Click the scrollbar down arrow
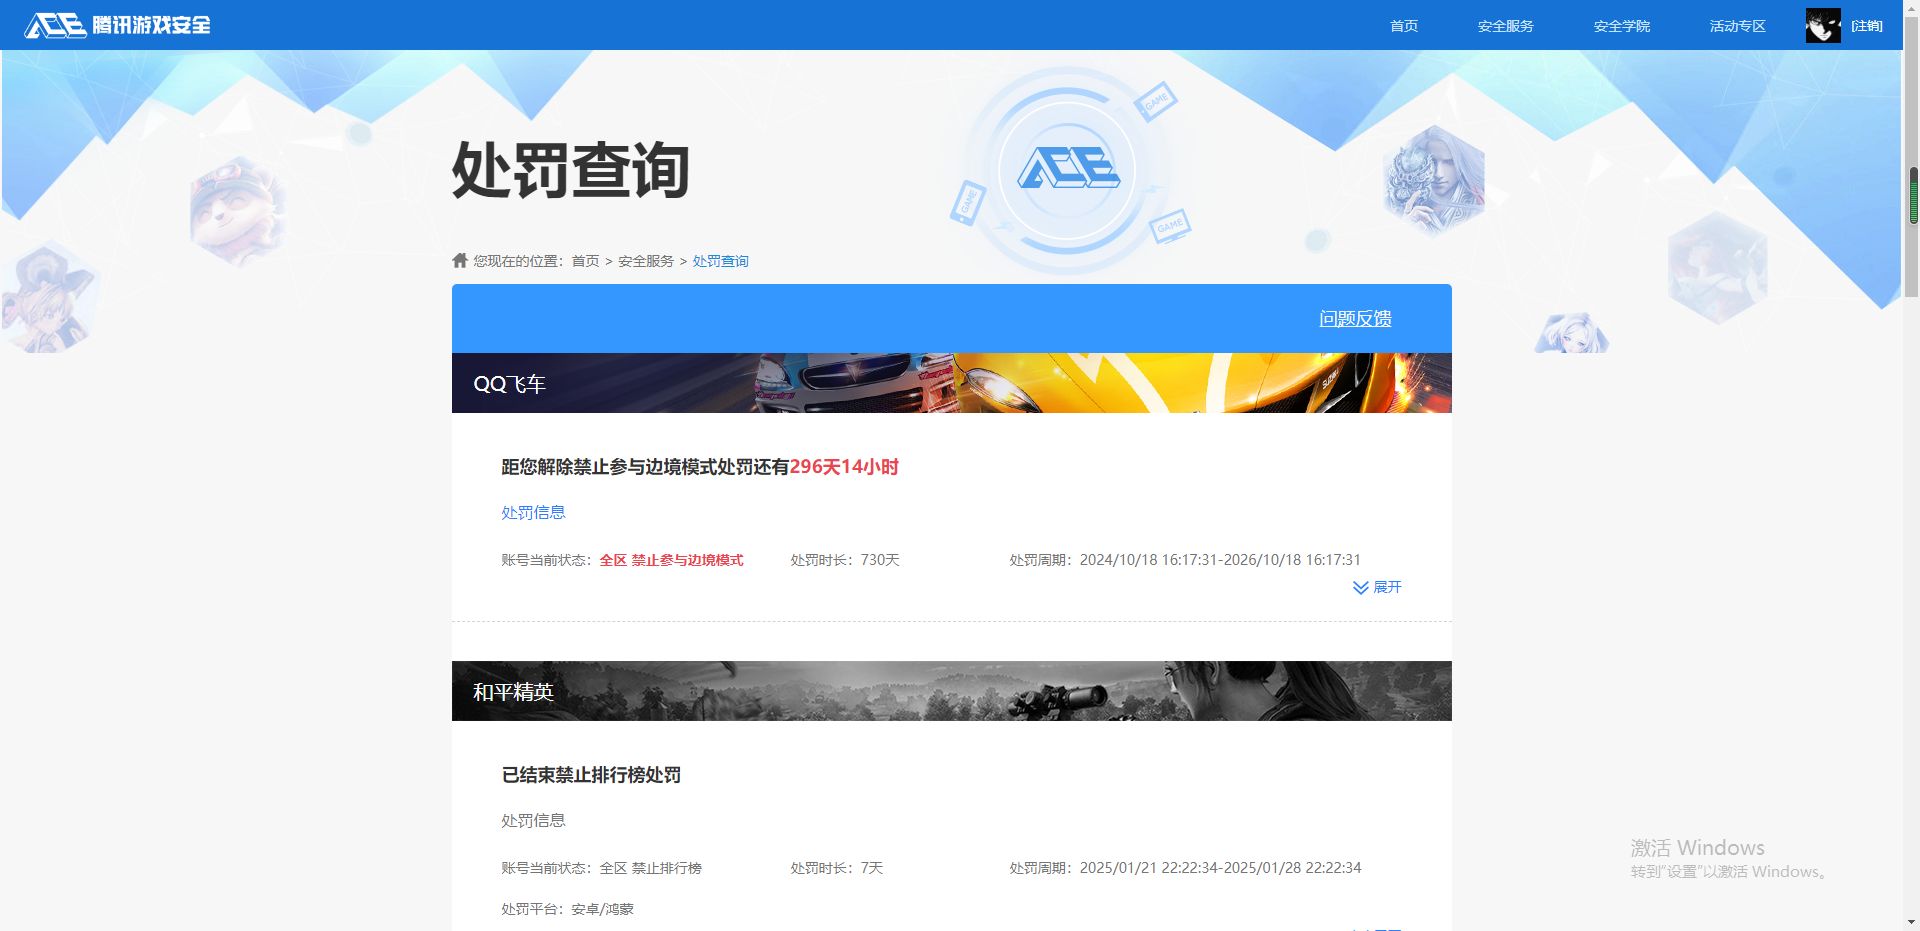The height and width of the screenshot is (931, 1920). (1911, 922)
